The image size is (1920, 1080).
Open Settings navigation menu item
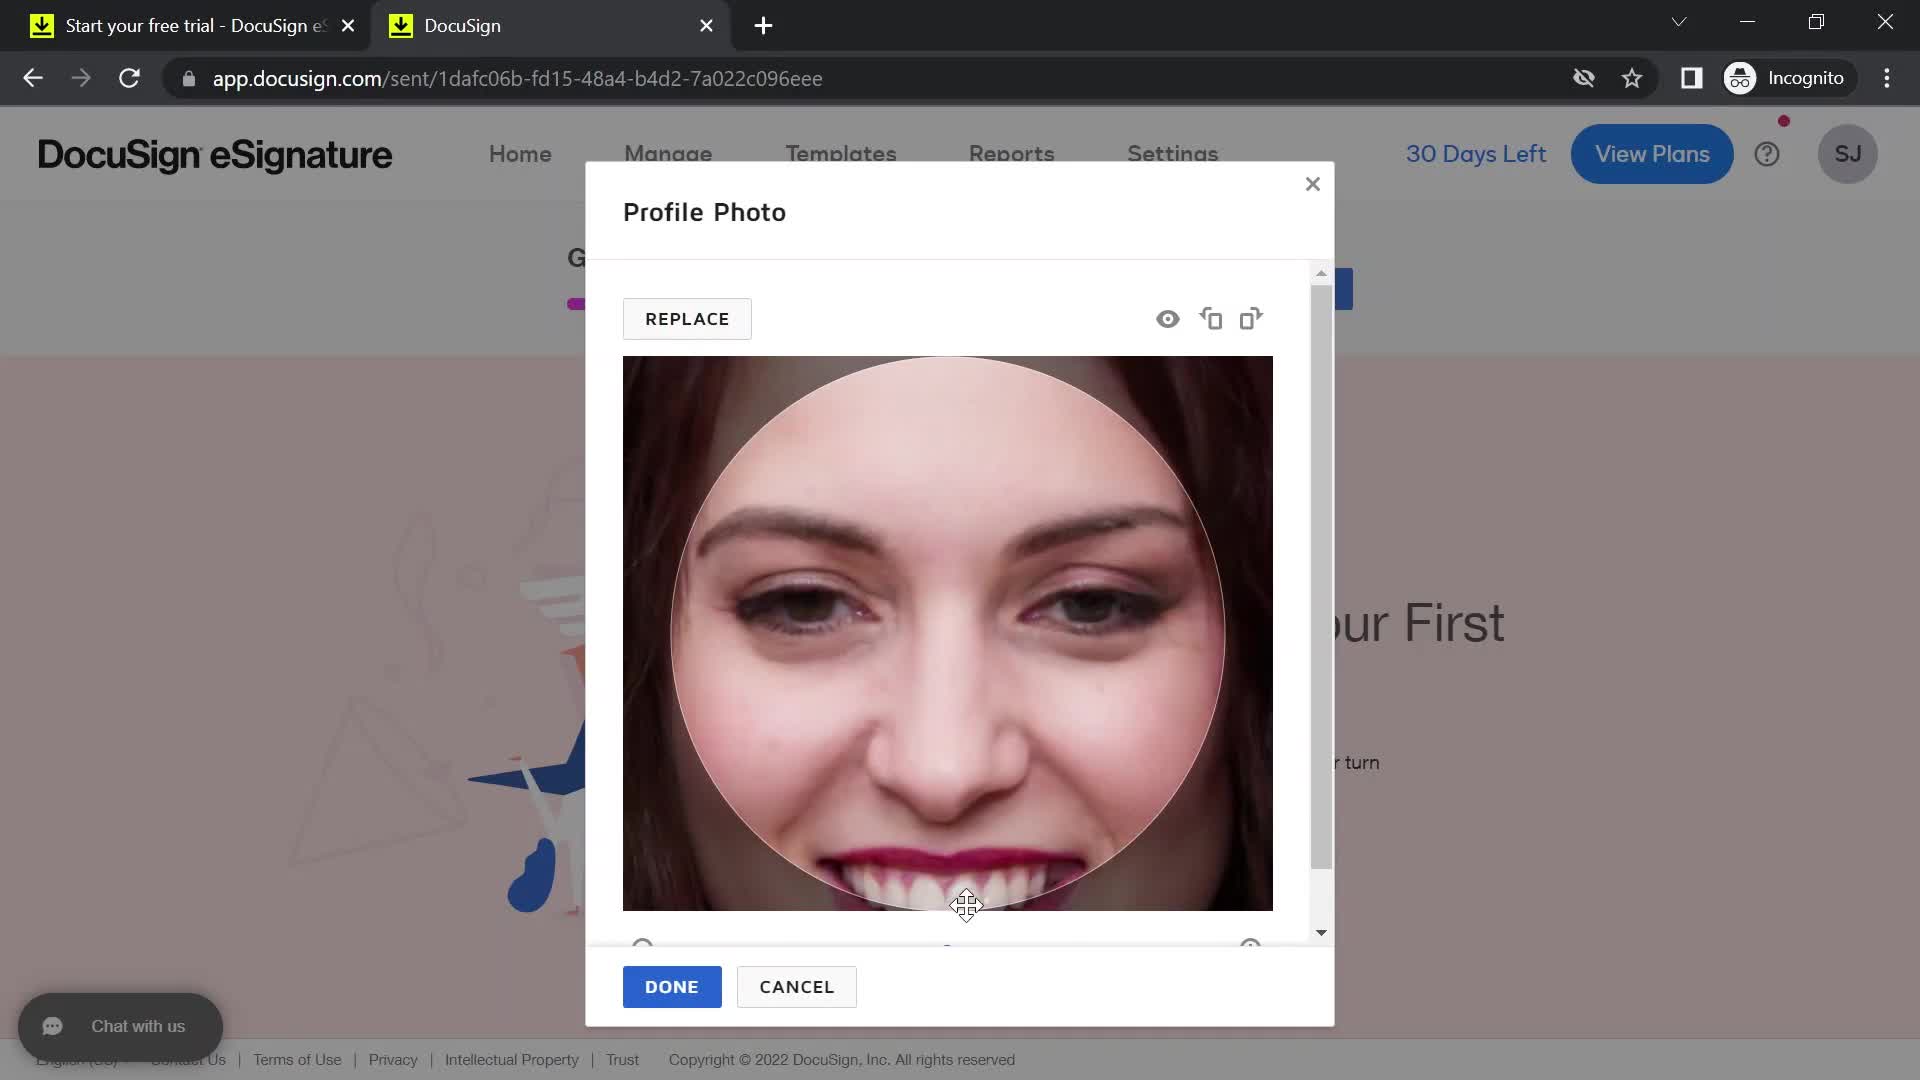pyautogui.click(x=1172, y=153)
